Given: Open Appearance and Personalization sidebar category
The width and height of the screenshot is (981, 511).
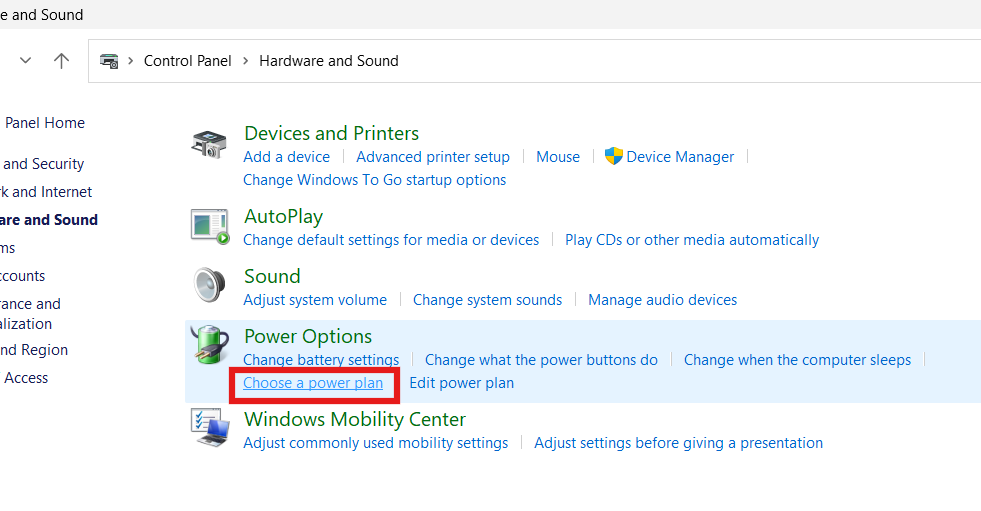Looking at the screenshot, I should pos(30,313).
